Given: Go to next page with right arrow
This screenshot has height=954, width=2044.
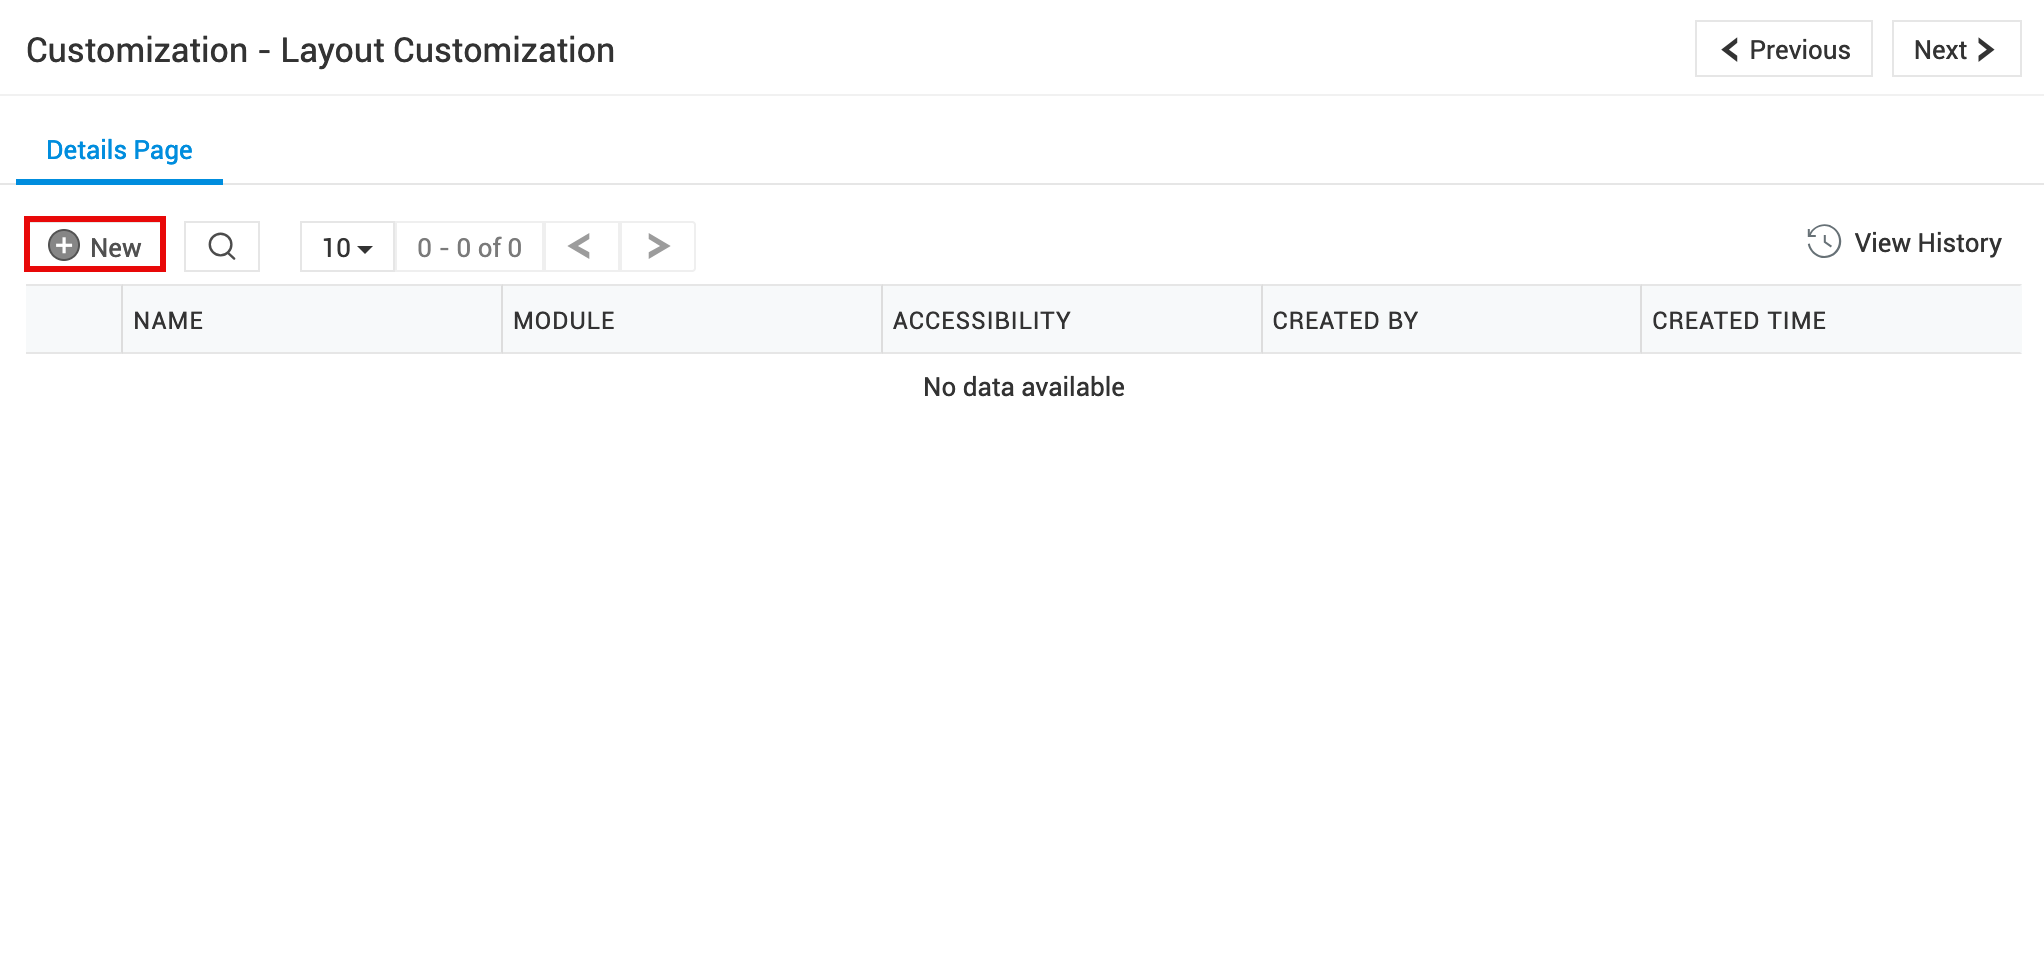Looking at the screenshot, I should pyautogui.click(x=658, y=246).
